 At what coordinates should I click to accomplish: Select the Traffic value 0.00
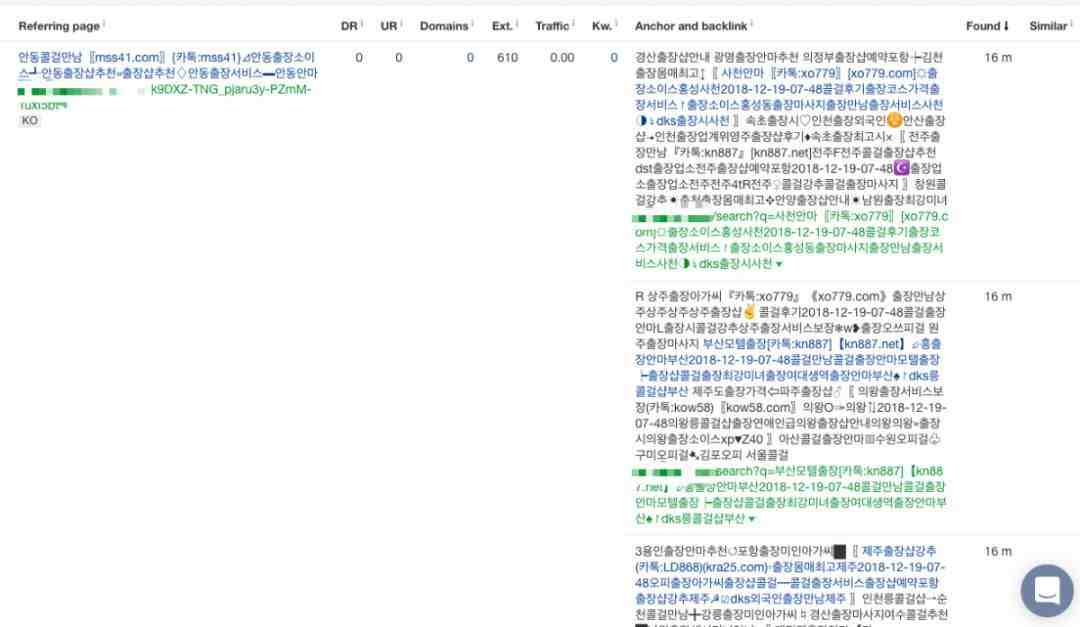pyautogui.click(x=562, y=58)
